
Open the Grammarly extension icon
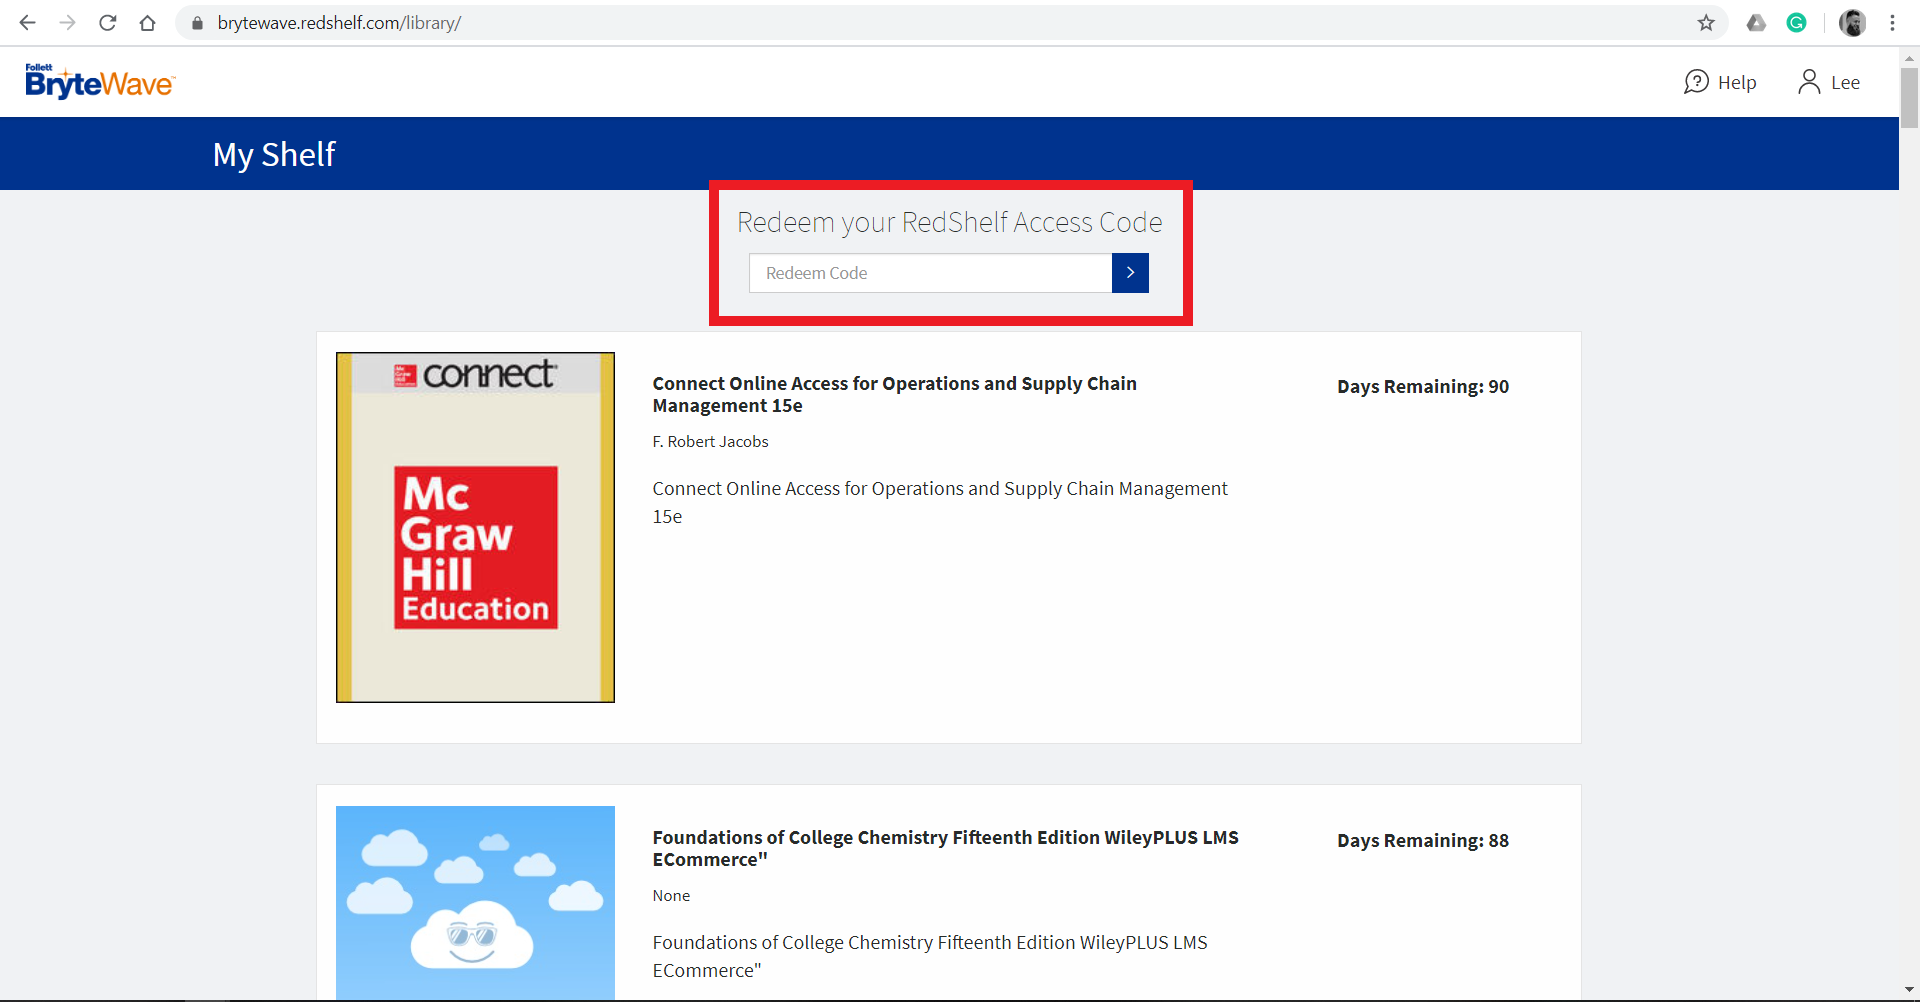click(x=1796, y=23)
